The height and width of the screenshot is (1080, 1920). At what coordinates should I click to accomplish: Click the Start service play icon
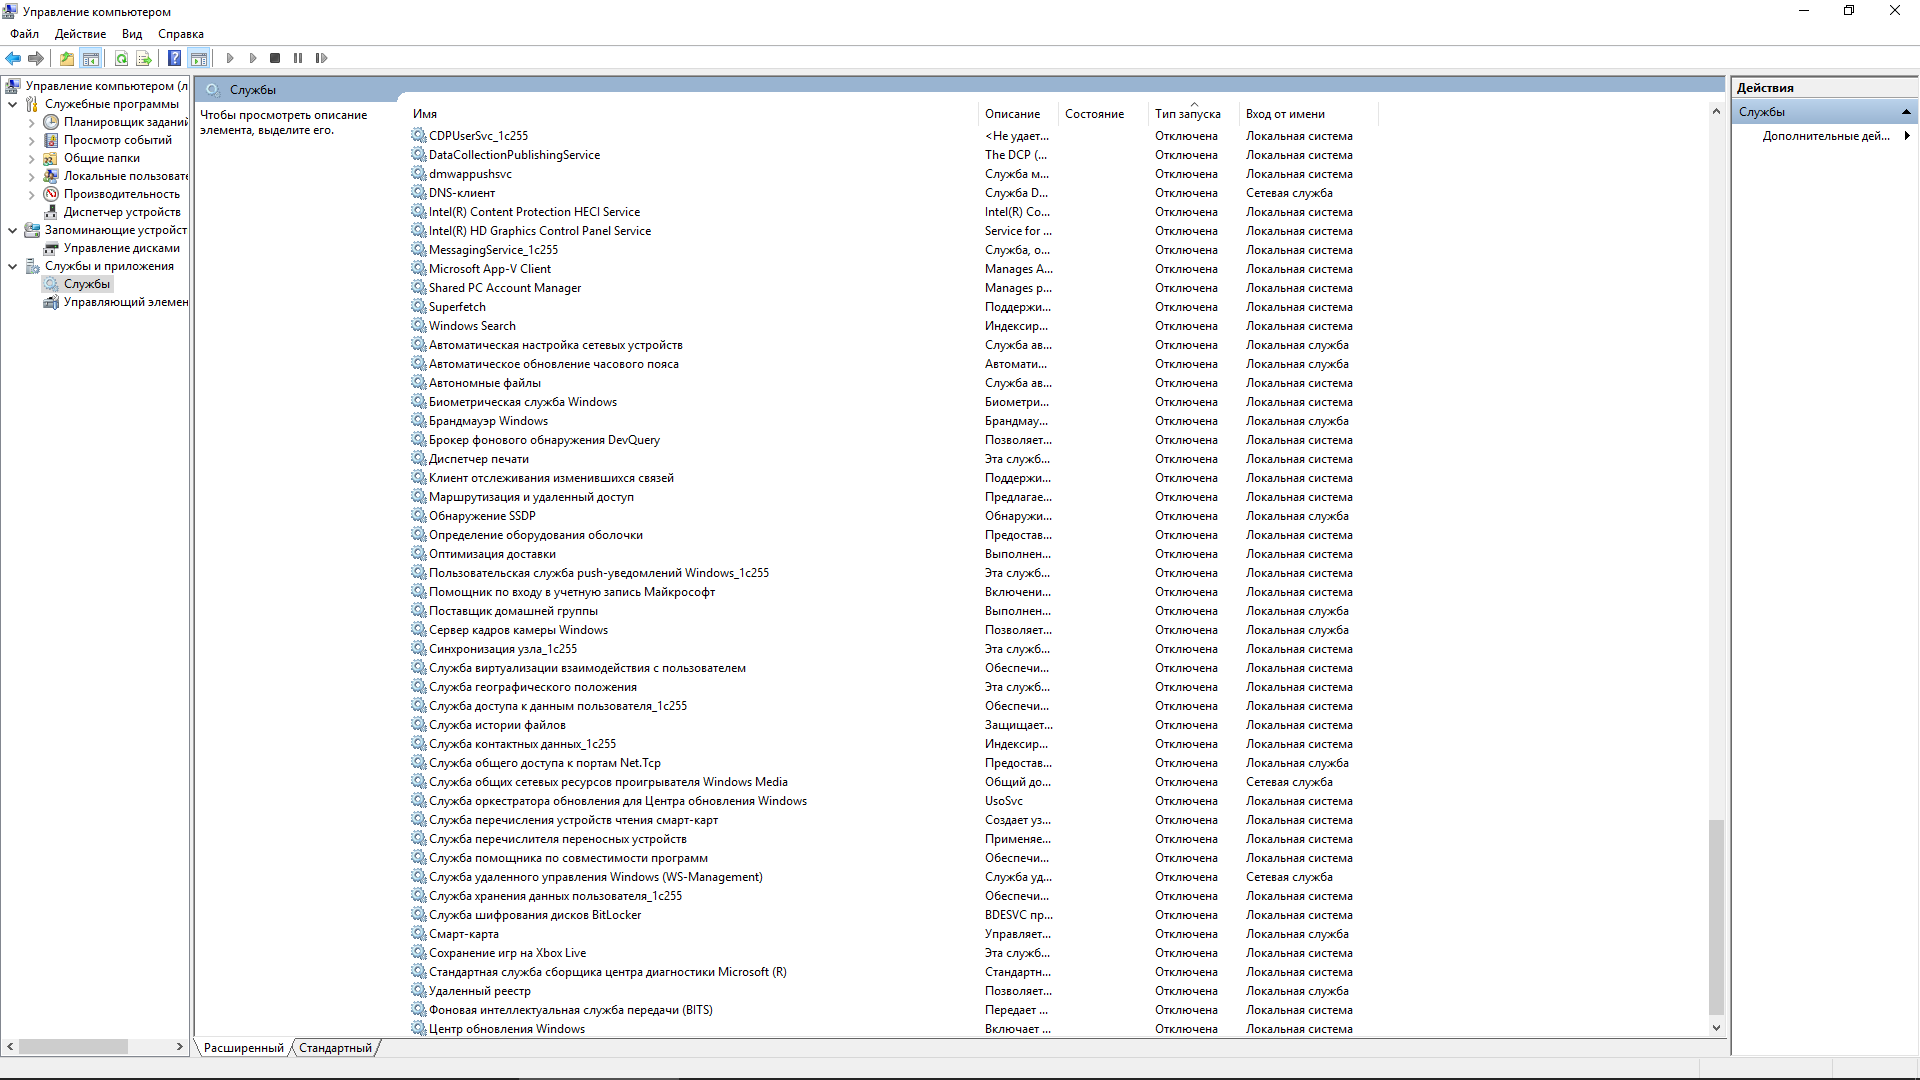click(230, 58)
